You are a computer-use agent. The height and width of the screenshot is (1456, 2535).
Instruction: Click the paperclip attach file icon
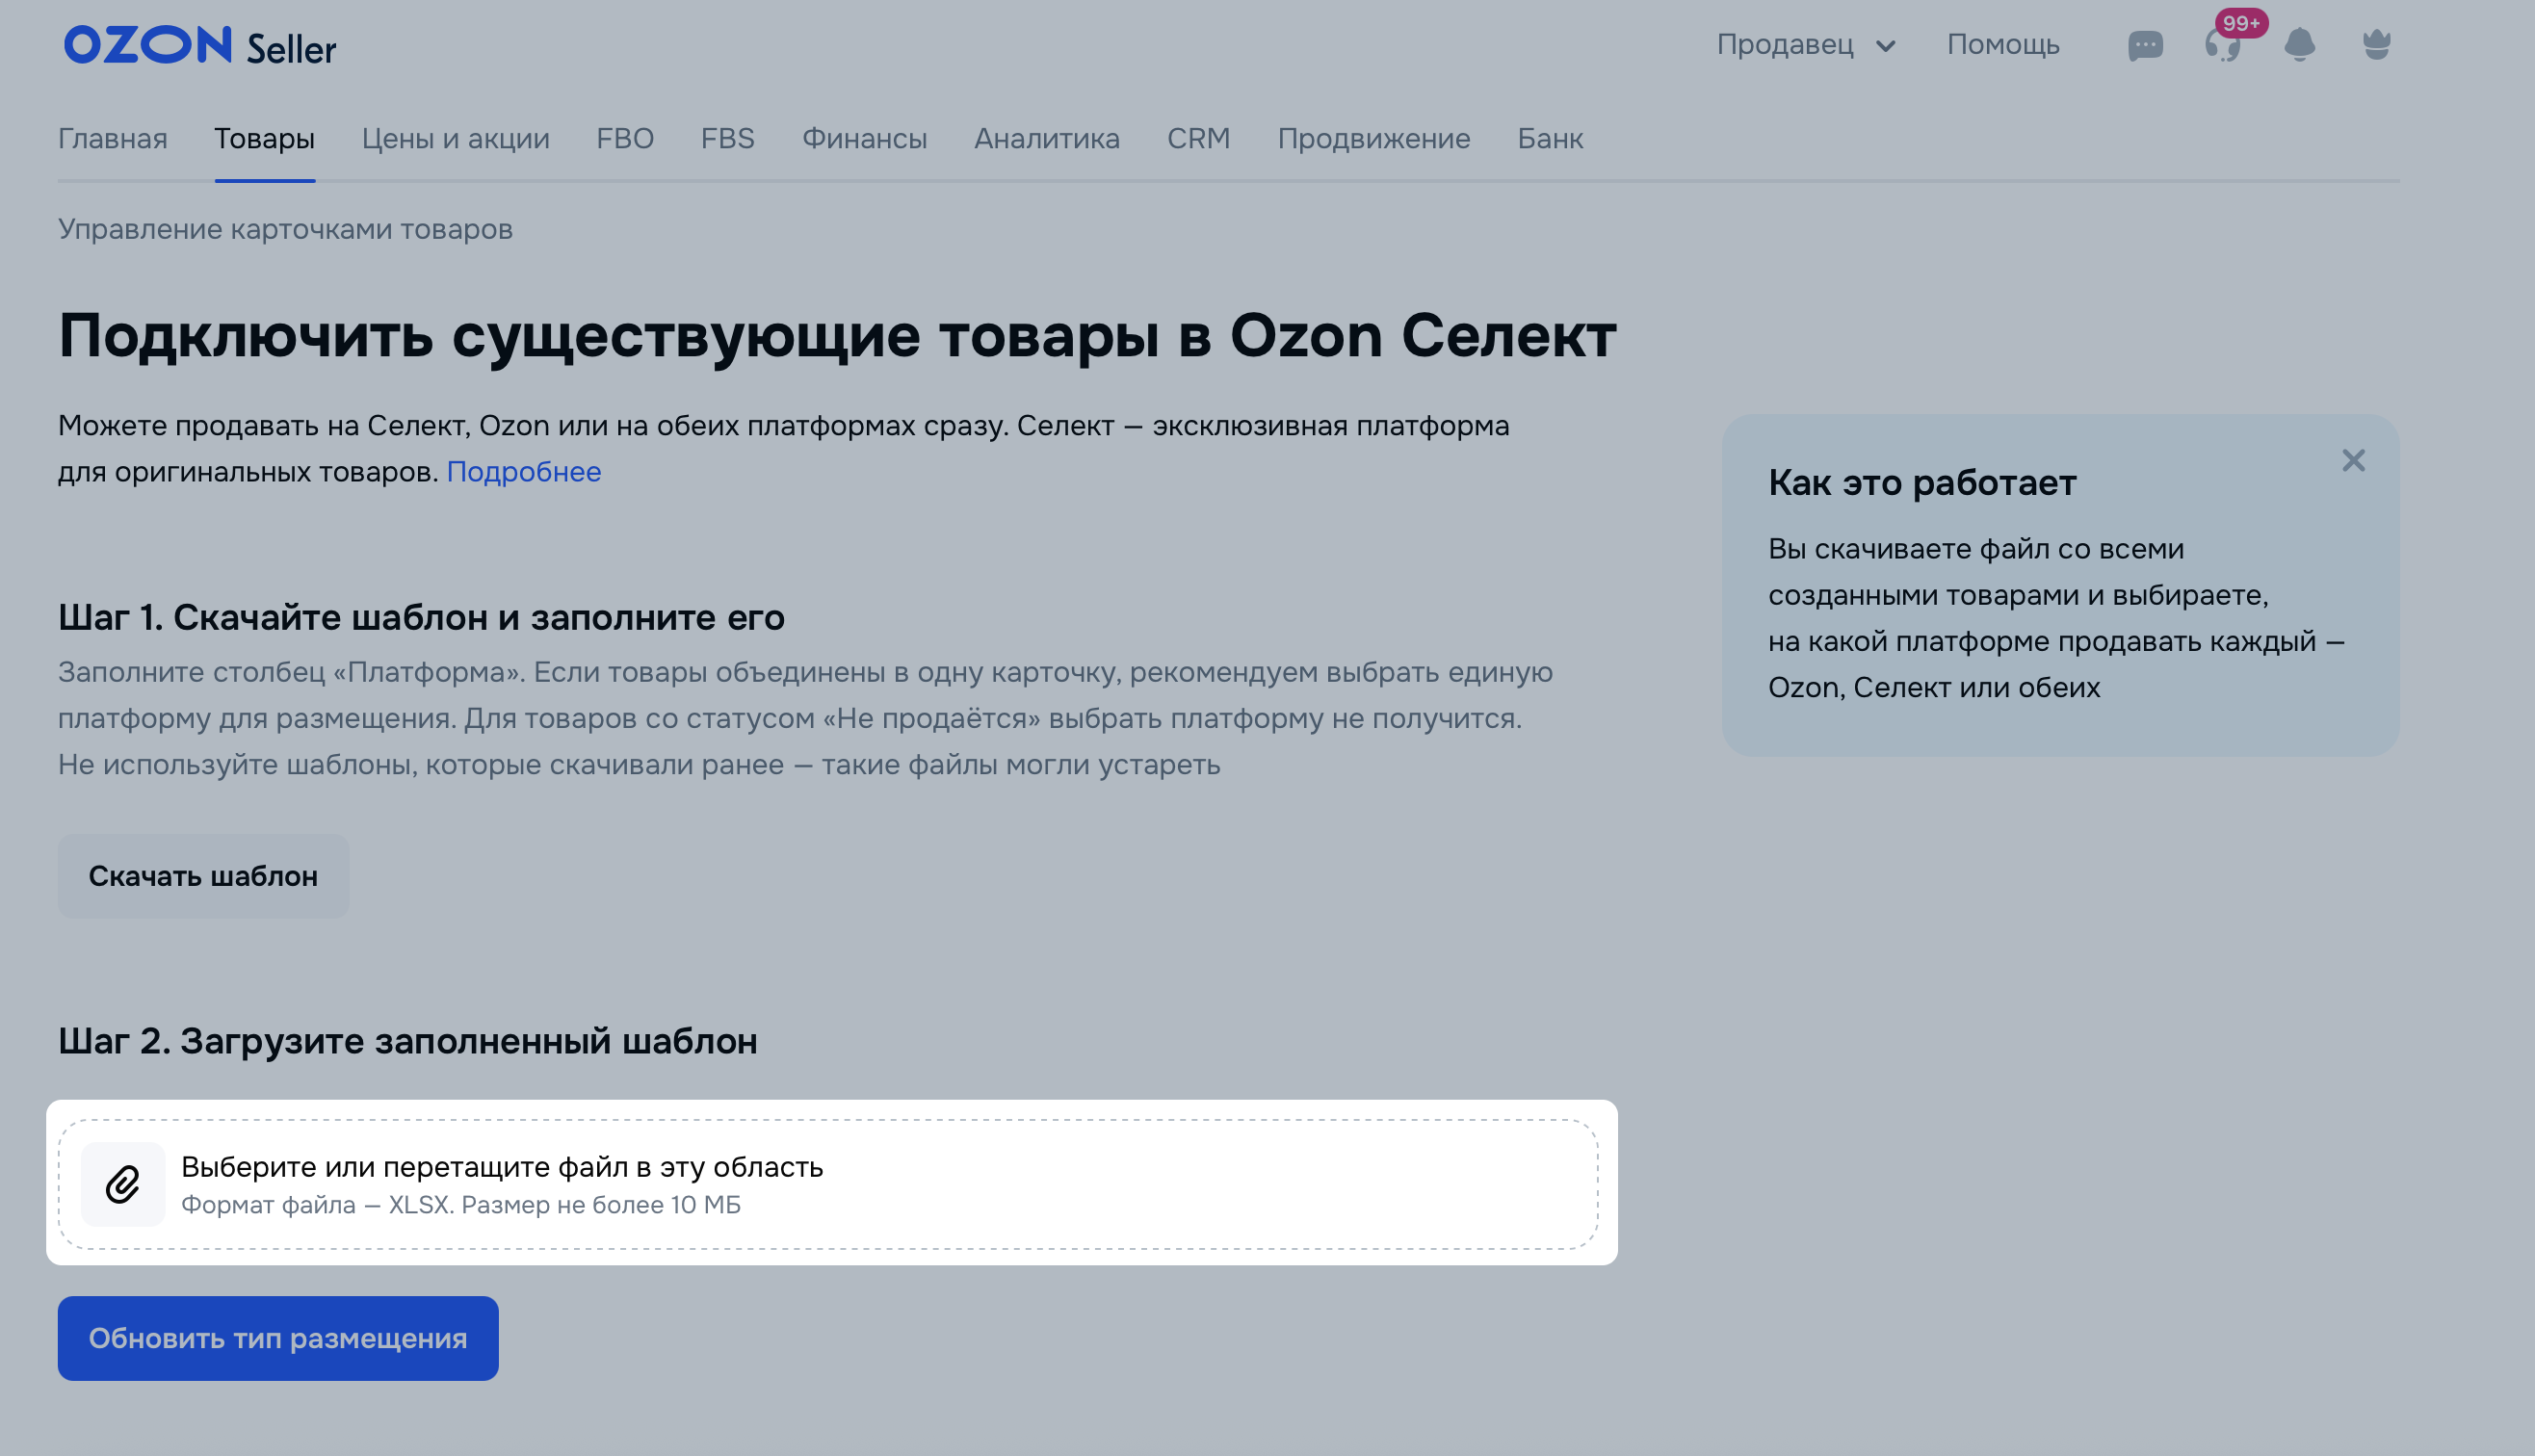[123, 1184]
